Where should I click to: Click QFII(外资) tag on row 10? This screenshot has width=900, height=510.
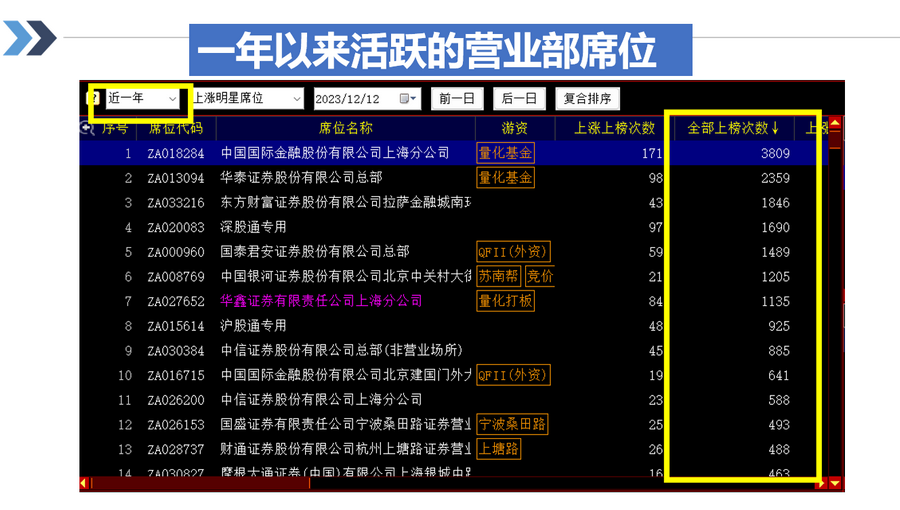pos(514,375)
